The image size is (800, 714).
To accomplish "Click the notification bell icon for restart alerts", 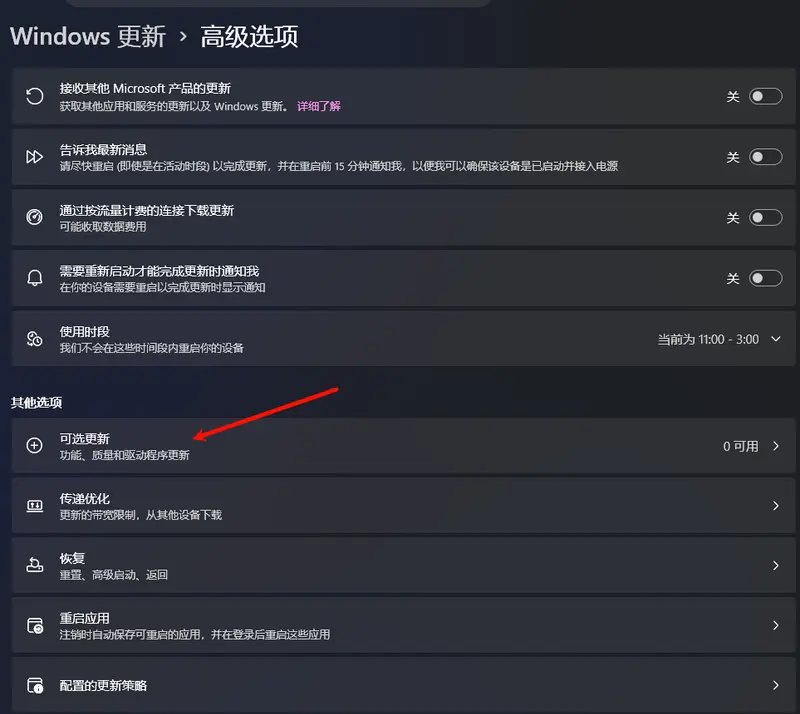I will [x=31, y=277].
